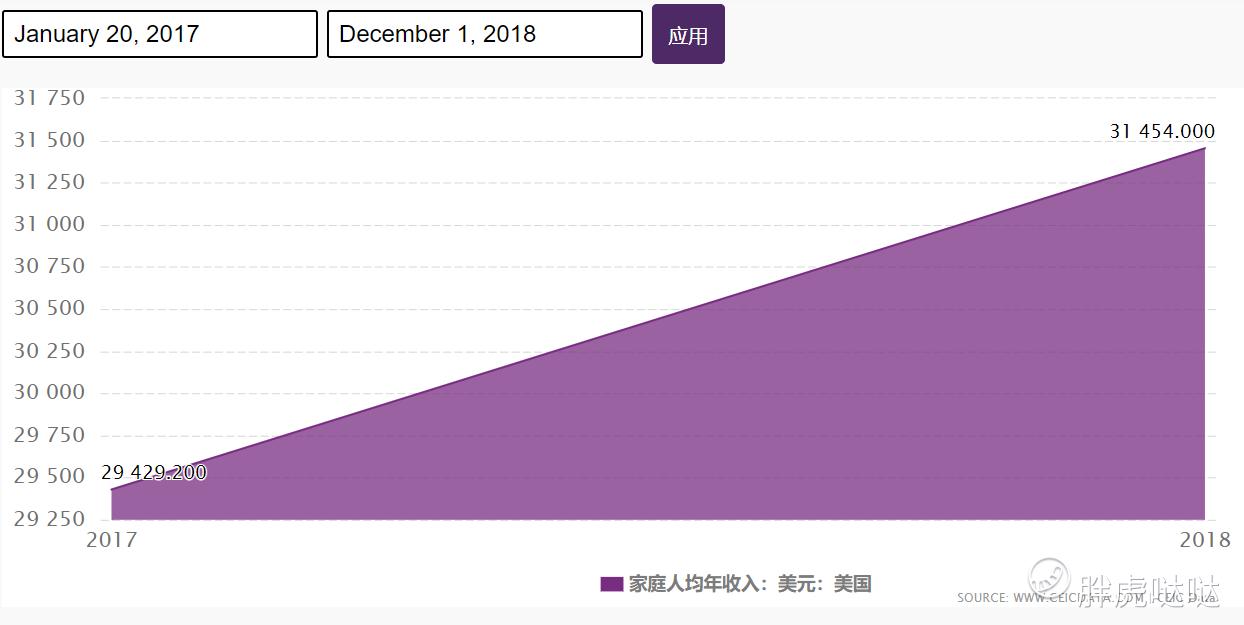Click the 30 750 y-axis label

coord(49,266)
